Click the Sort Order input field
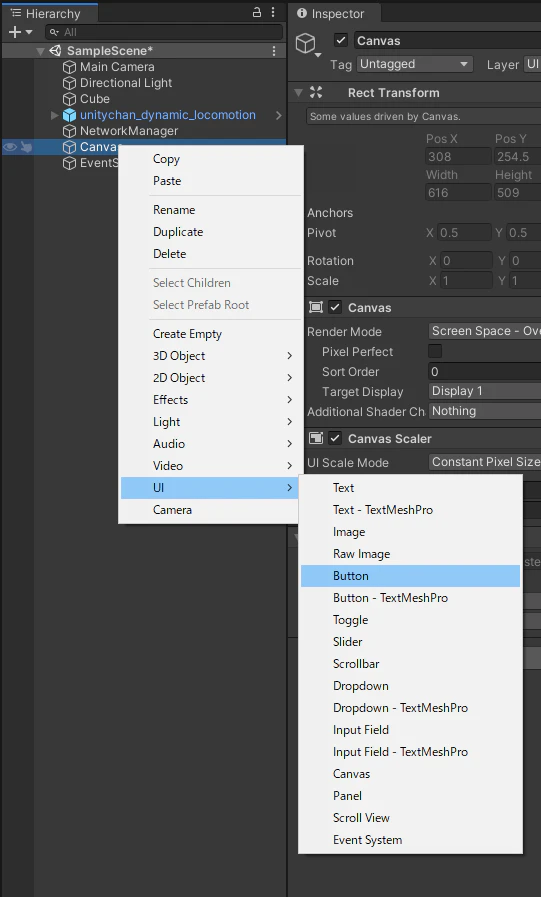 (484, 371)
